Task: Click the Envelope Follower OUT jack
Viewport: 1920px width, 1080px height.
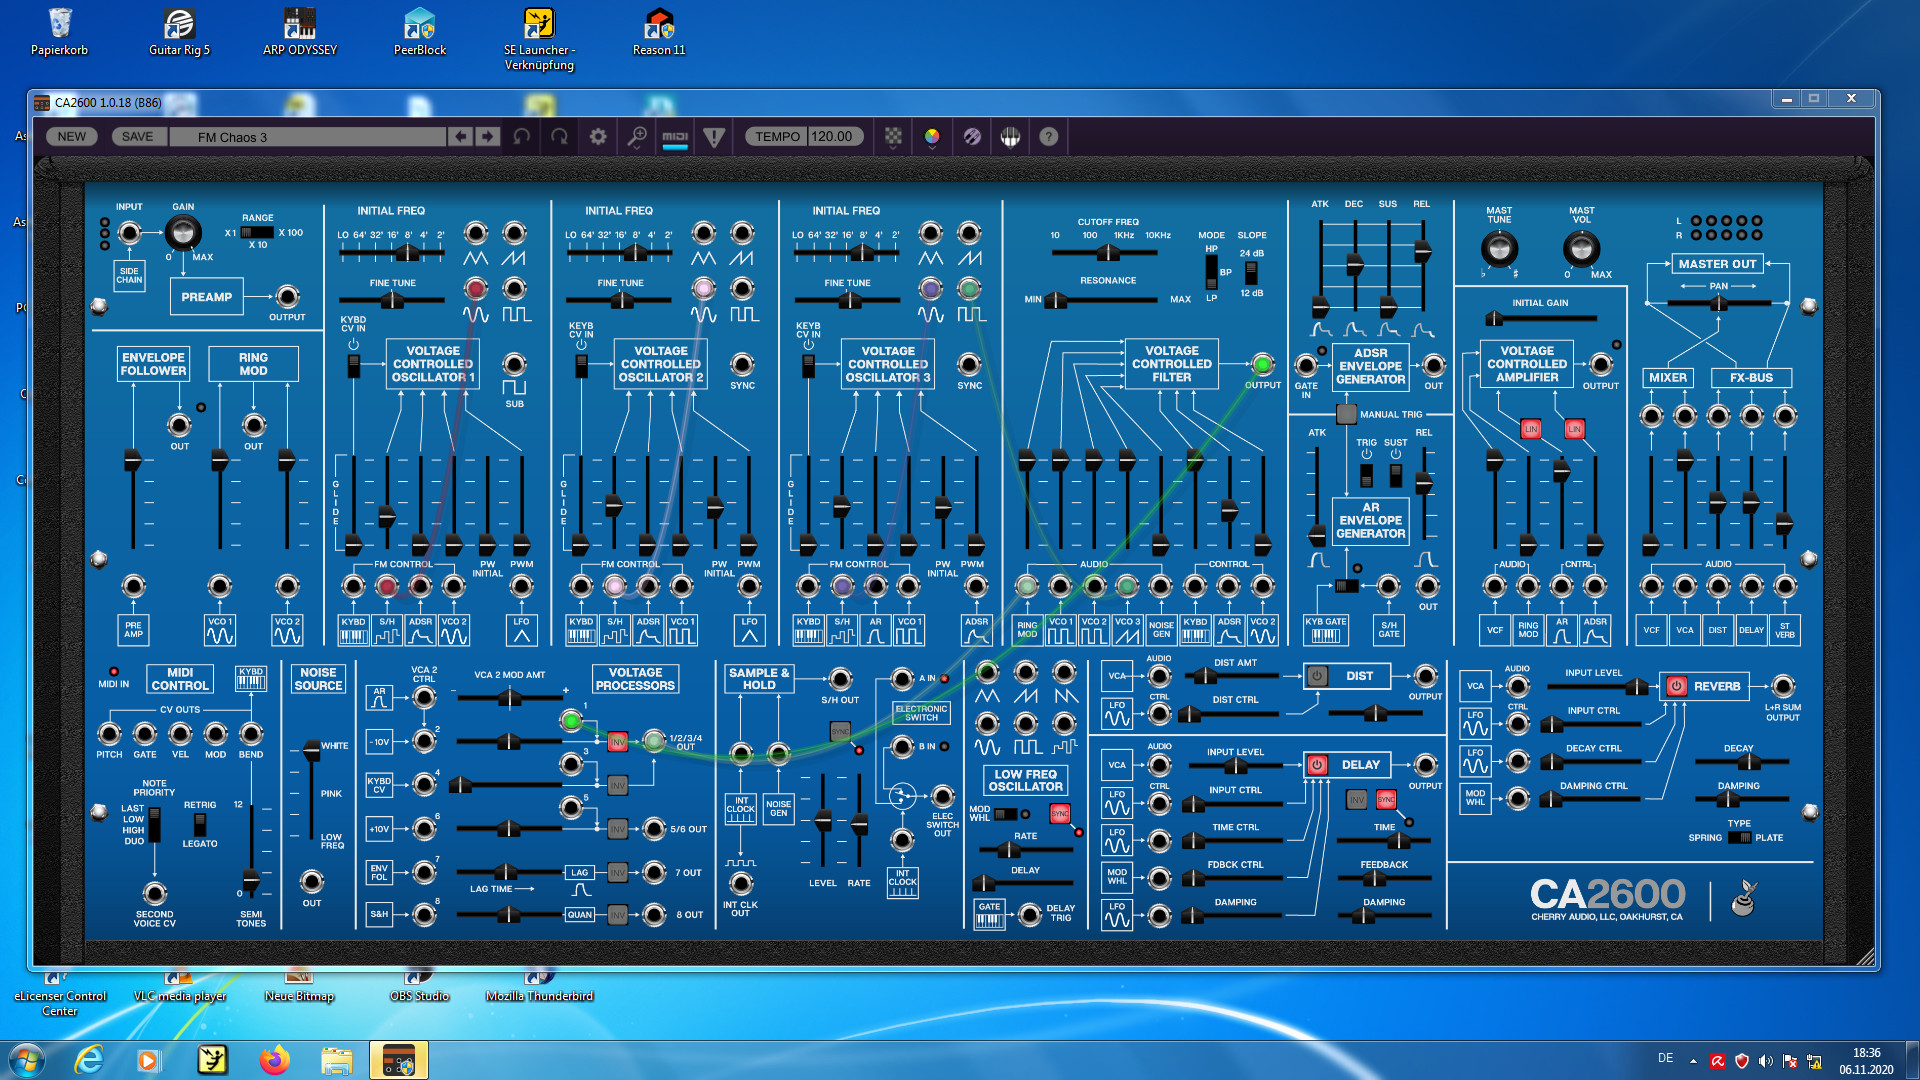Action: pos(179,425)
